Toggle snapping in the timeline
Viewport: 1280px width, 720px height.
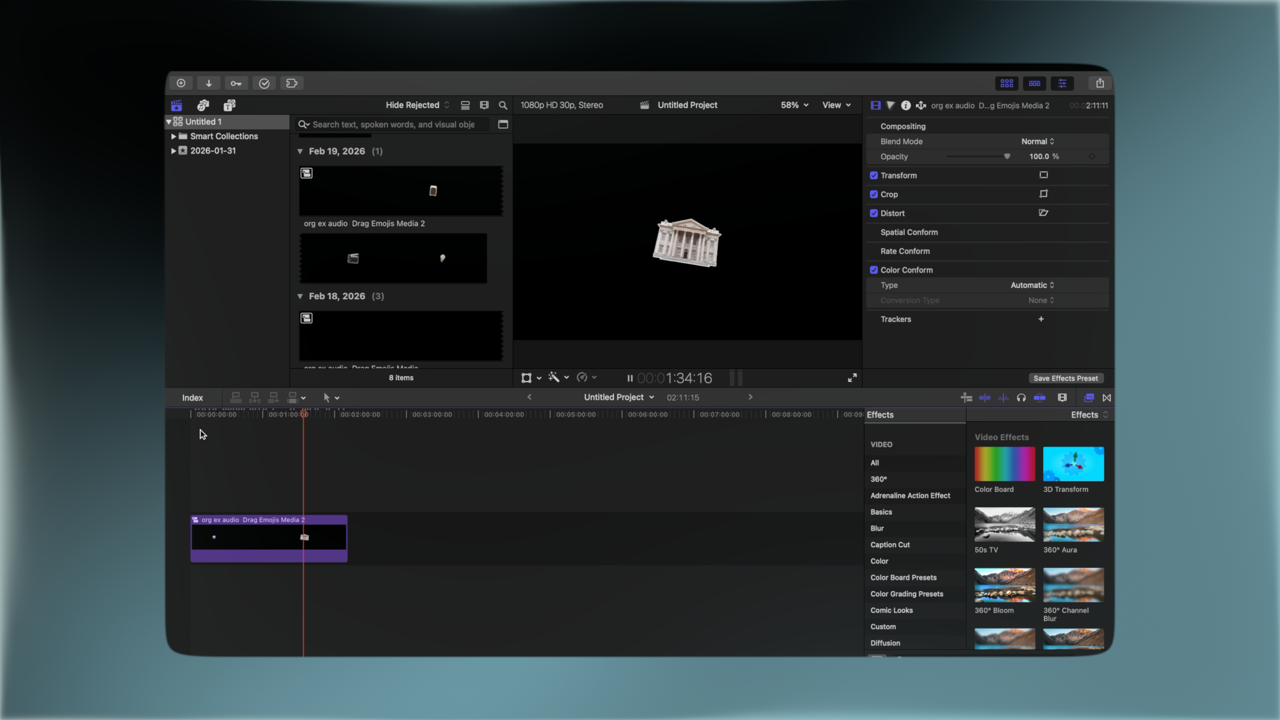click(x=1040, y=398)
